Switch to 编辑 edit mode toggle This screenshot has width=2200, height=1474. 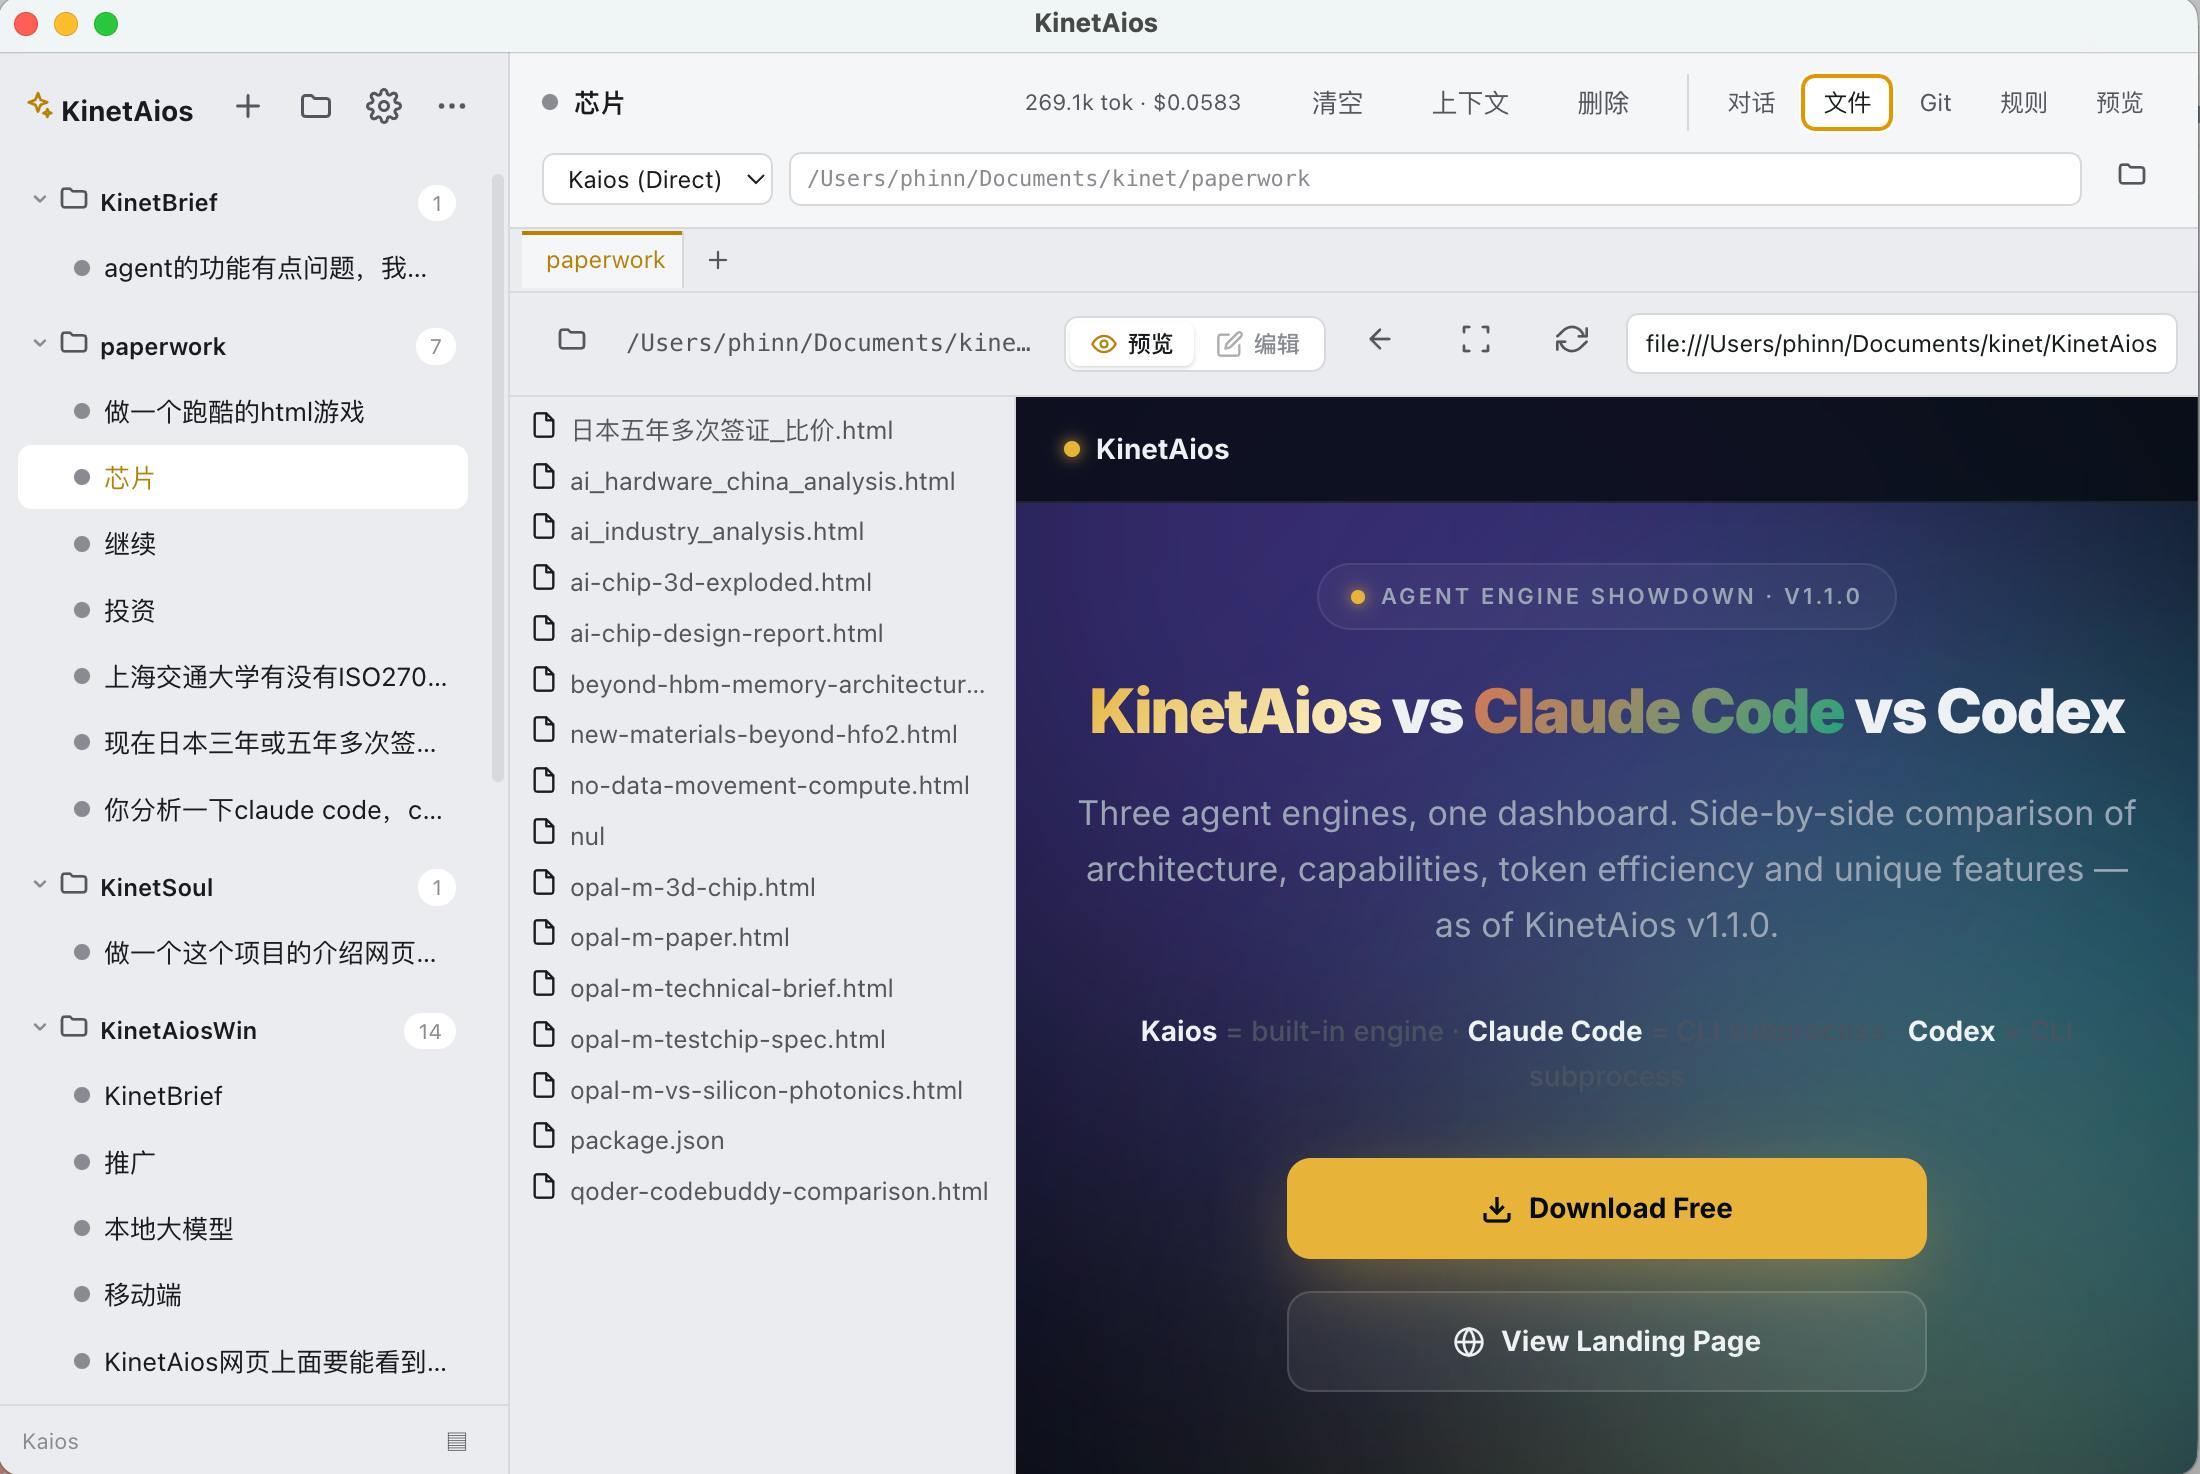coord(1258,344)
